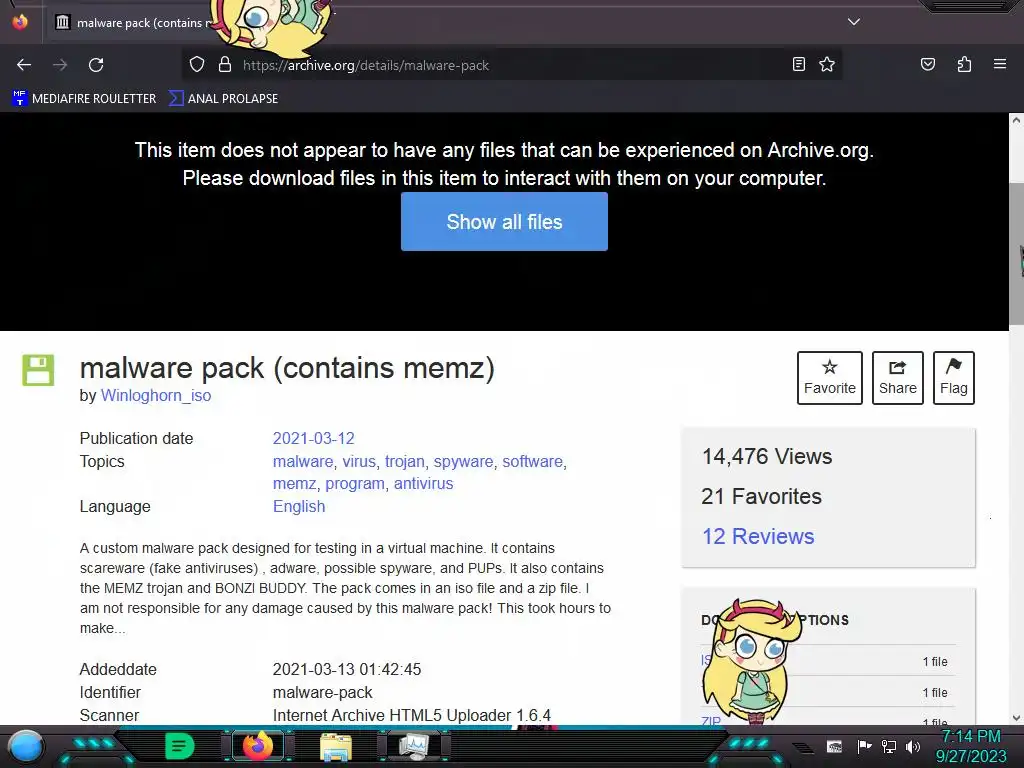Viewport: 1024px width, 768px height.
Task: Click the 14,476 Views statistic
Action: (767, 456)
